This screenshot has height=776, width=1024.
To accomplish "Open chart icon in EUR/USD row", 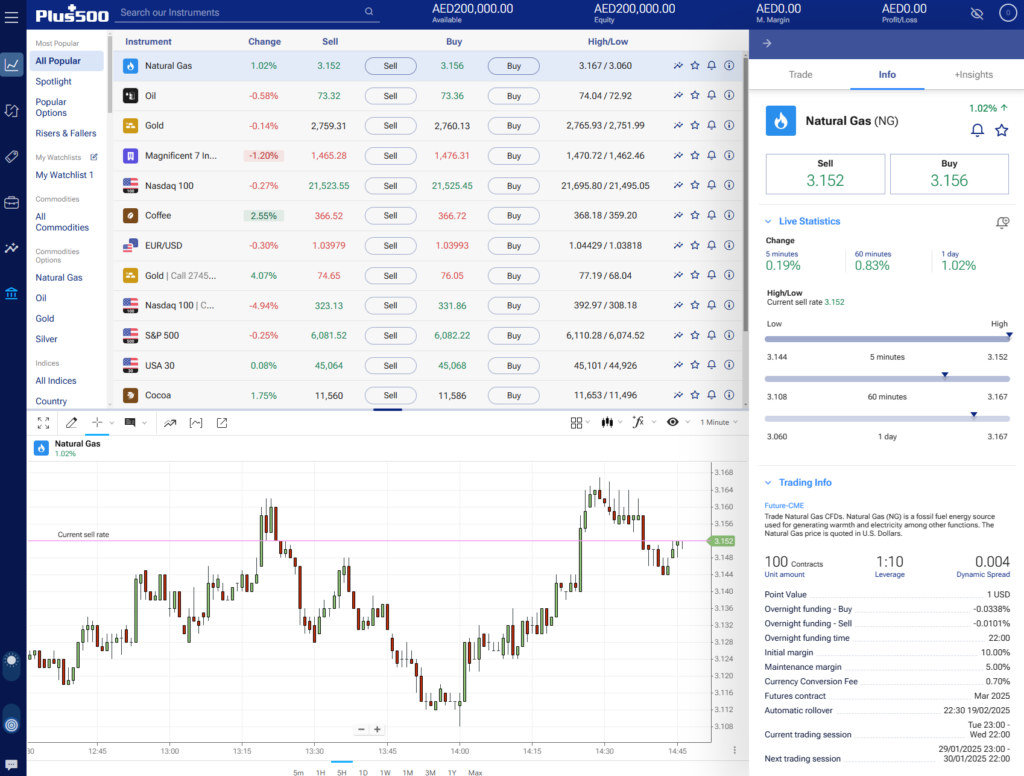I will click(678, 245).
